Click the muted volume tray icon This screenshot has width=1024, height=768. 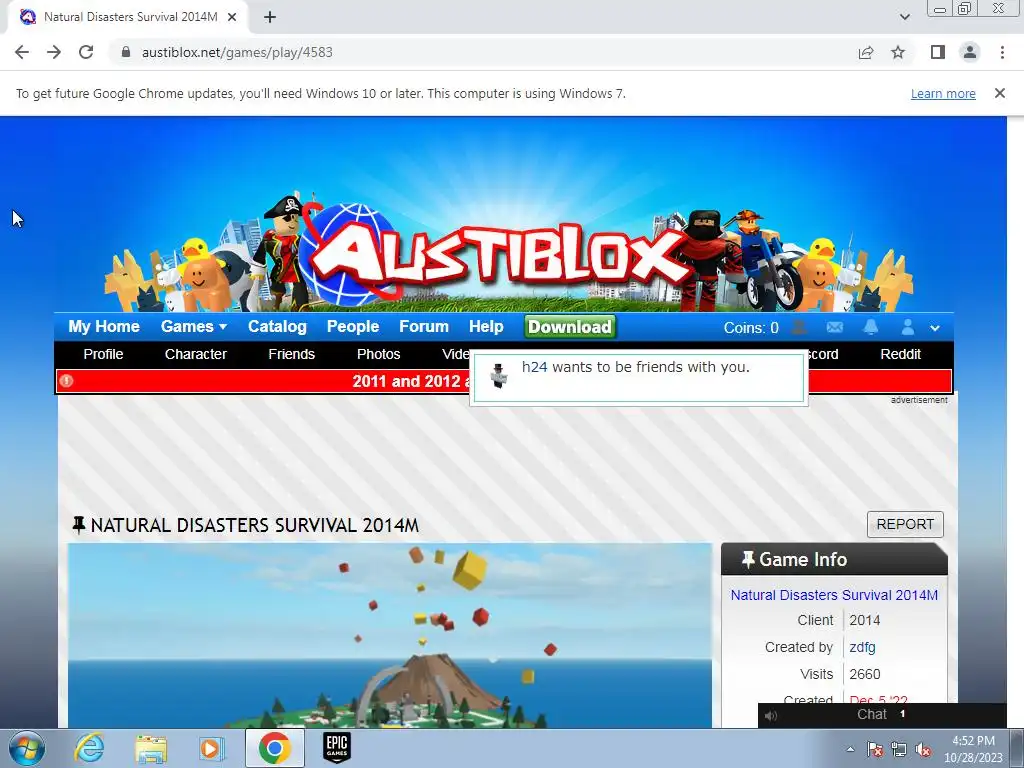coord(923,749)
